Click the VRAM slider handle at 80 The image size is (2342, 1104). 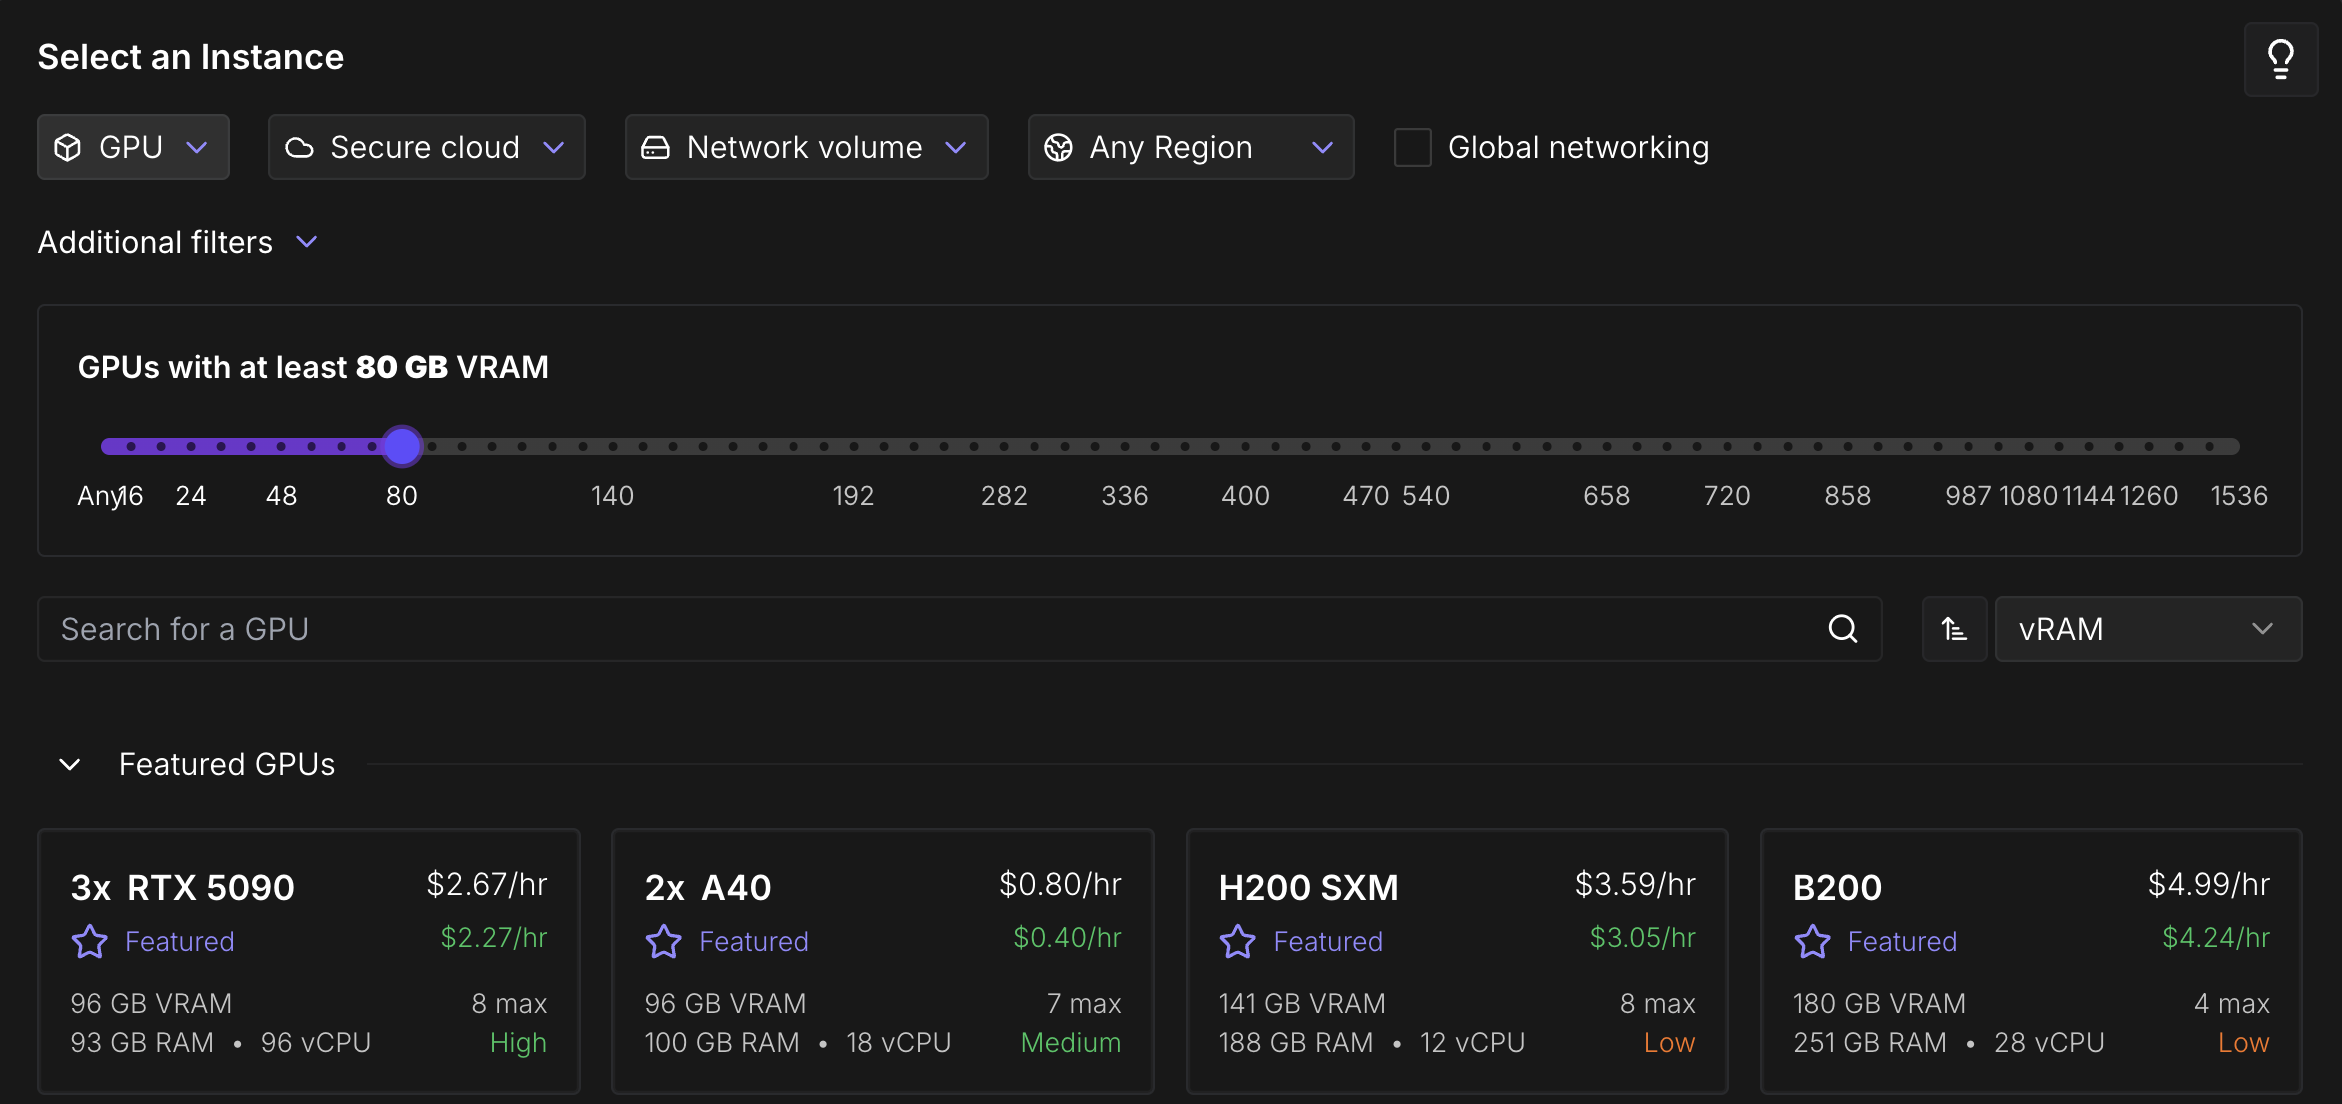(x=402, y=446)
